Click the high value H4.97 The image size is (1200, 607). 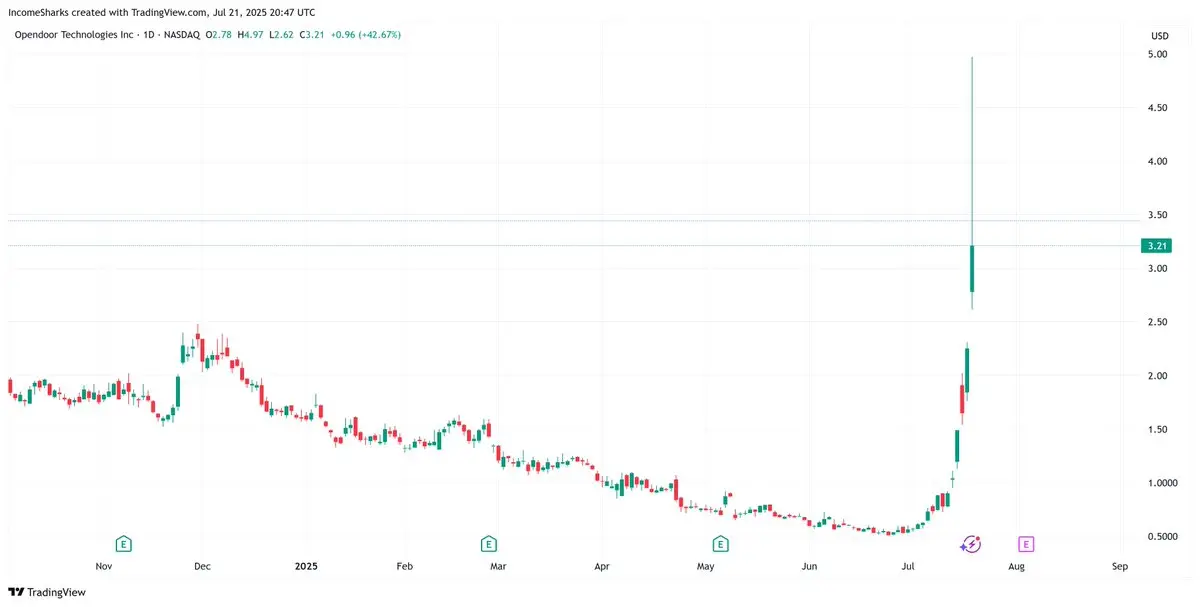pos(248,35)
